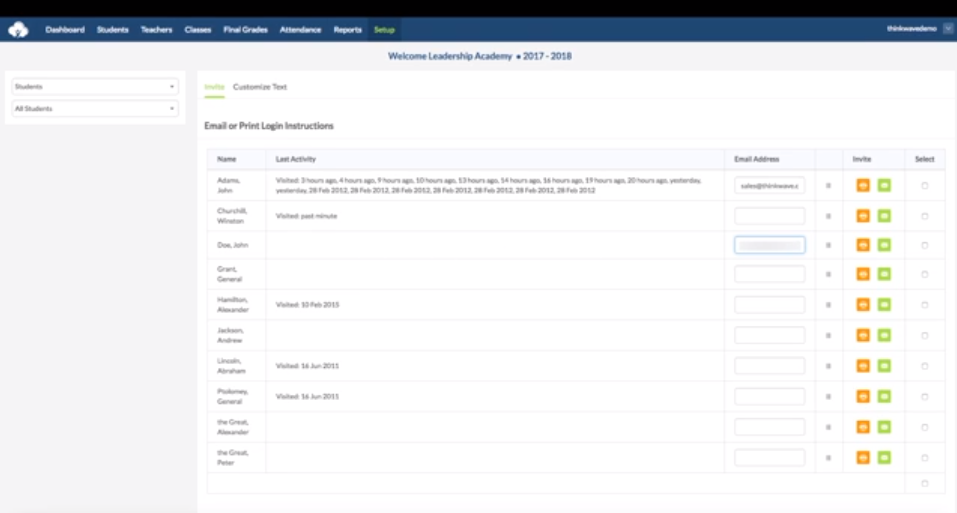Image resolution: width=957 pixels, height=513 pixels.
Task: Go to Attendance in the navigation bar
Action: pyautogui.click(x=300, y=30)
